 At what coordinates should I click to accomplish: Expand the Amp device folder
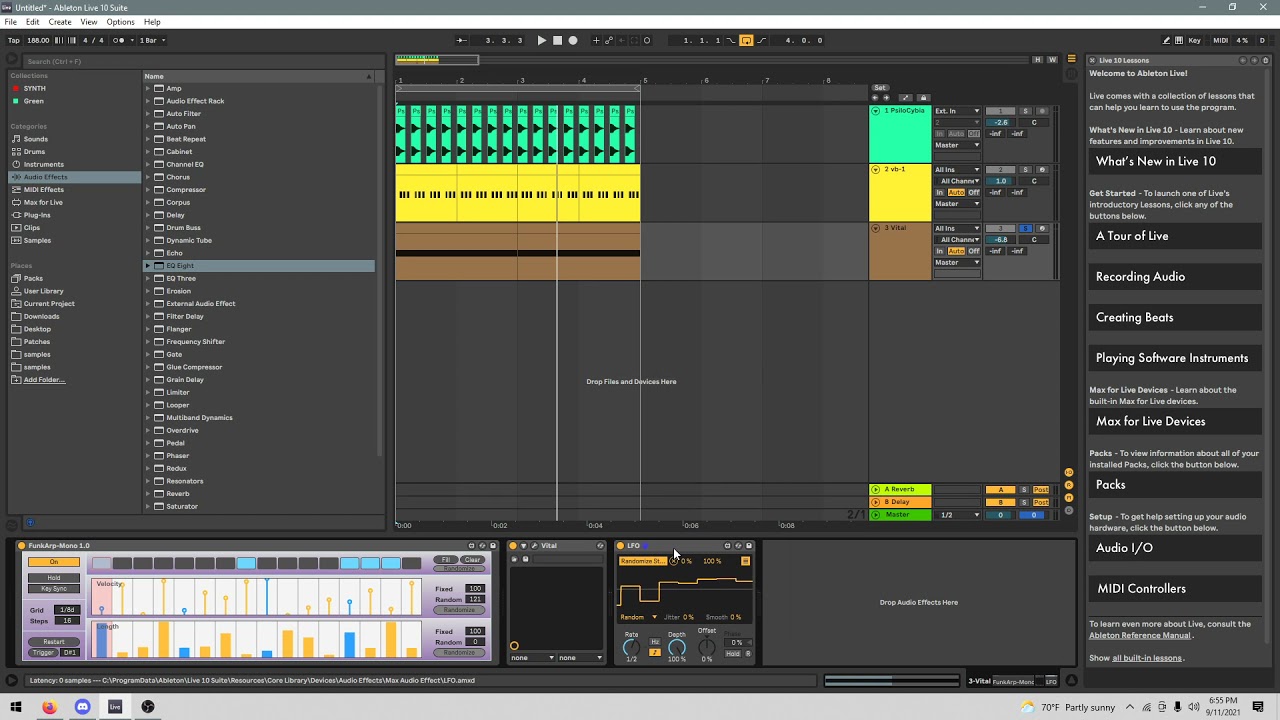point(148,89)
